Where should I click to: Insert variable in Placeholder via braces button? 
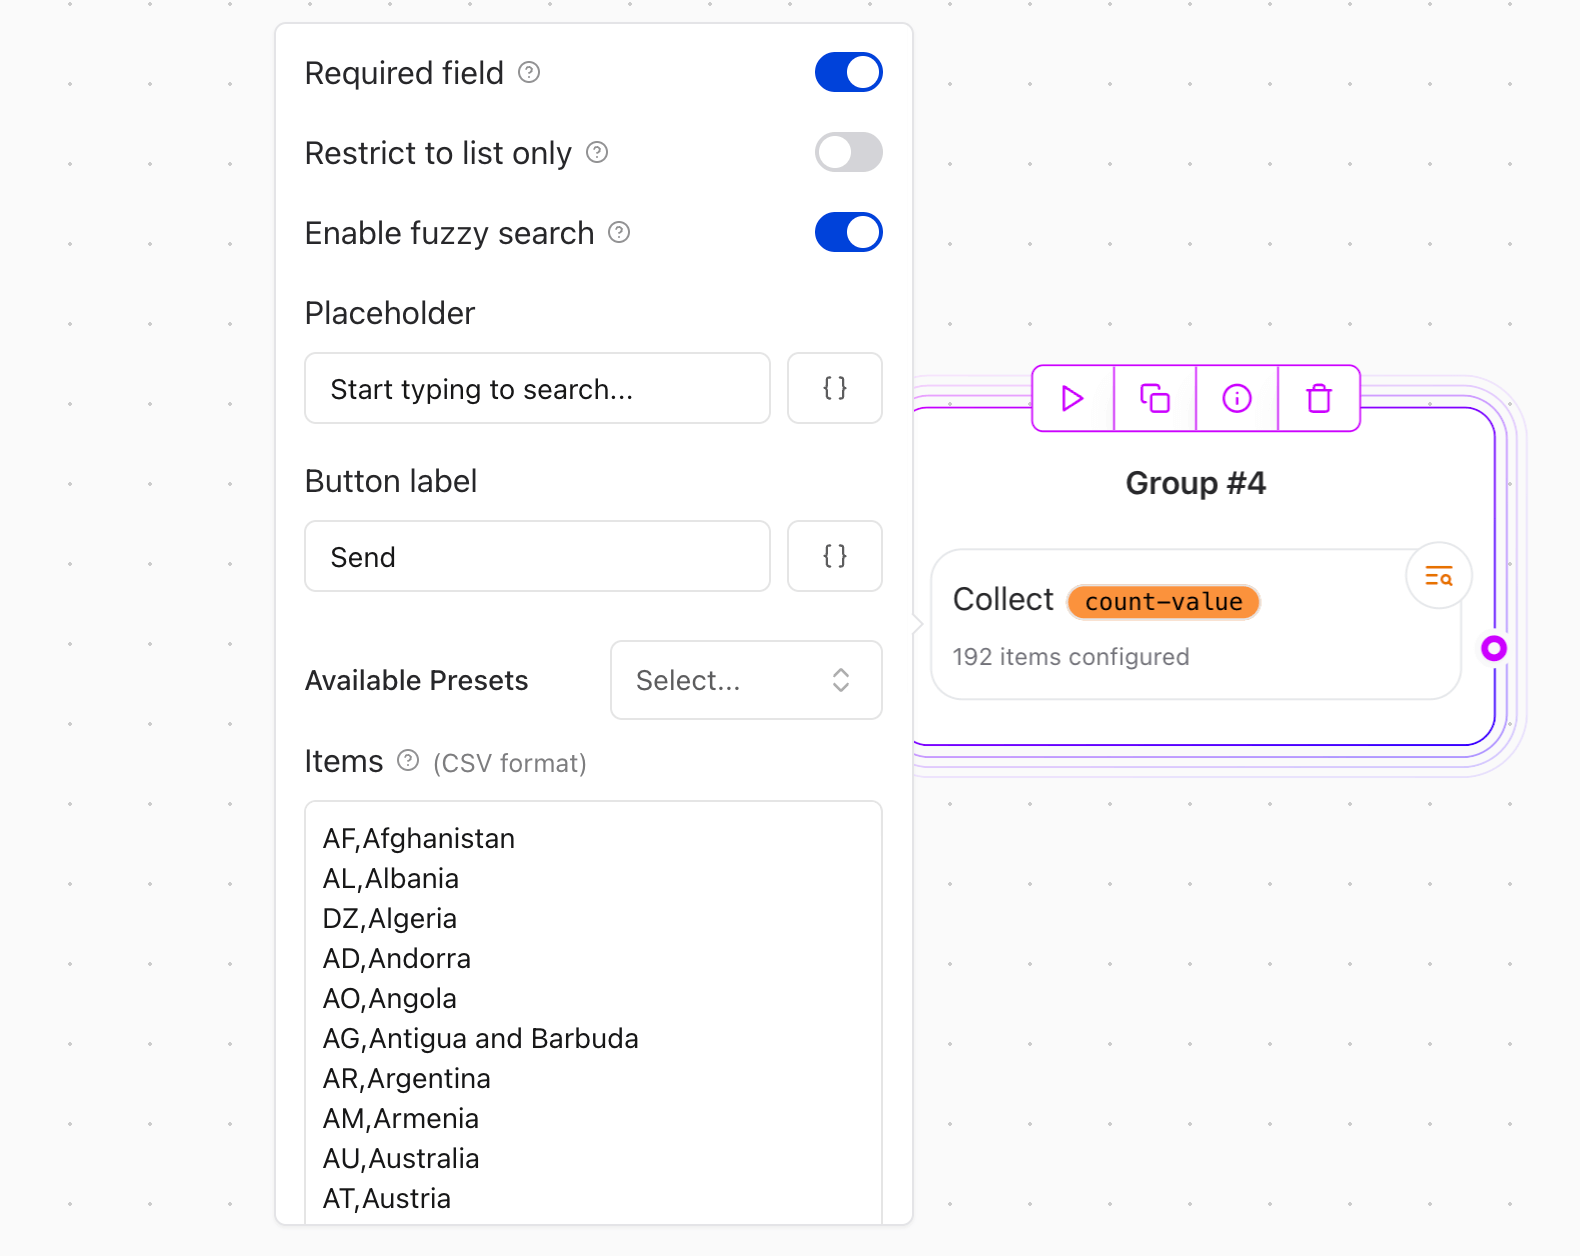(x=835, y=388)
